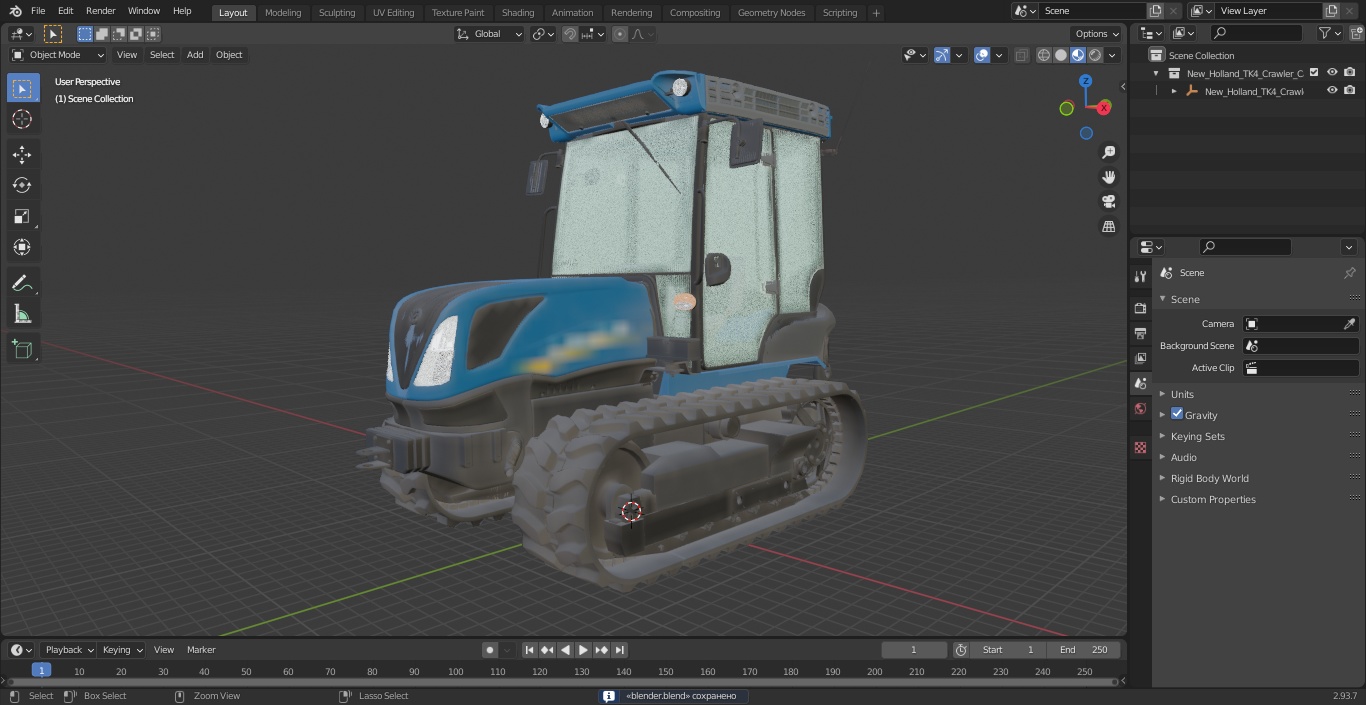The width and height of the screenshot is (1366, 705).
Task: Open the Output properties tab
Action: pyautogui.click(x=1140, y=333)
